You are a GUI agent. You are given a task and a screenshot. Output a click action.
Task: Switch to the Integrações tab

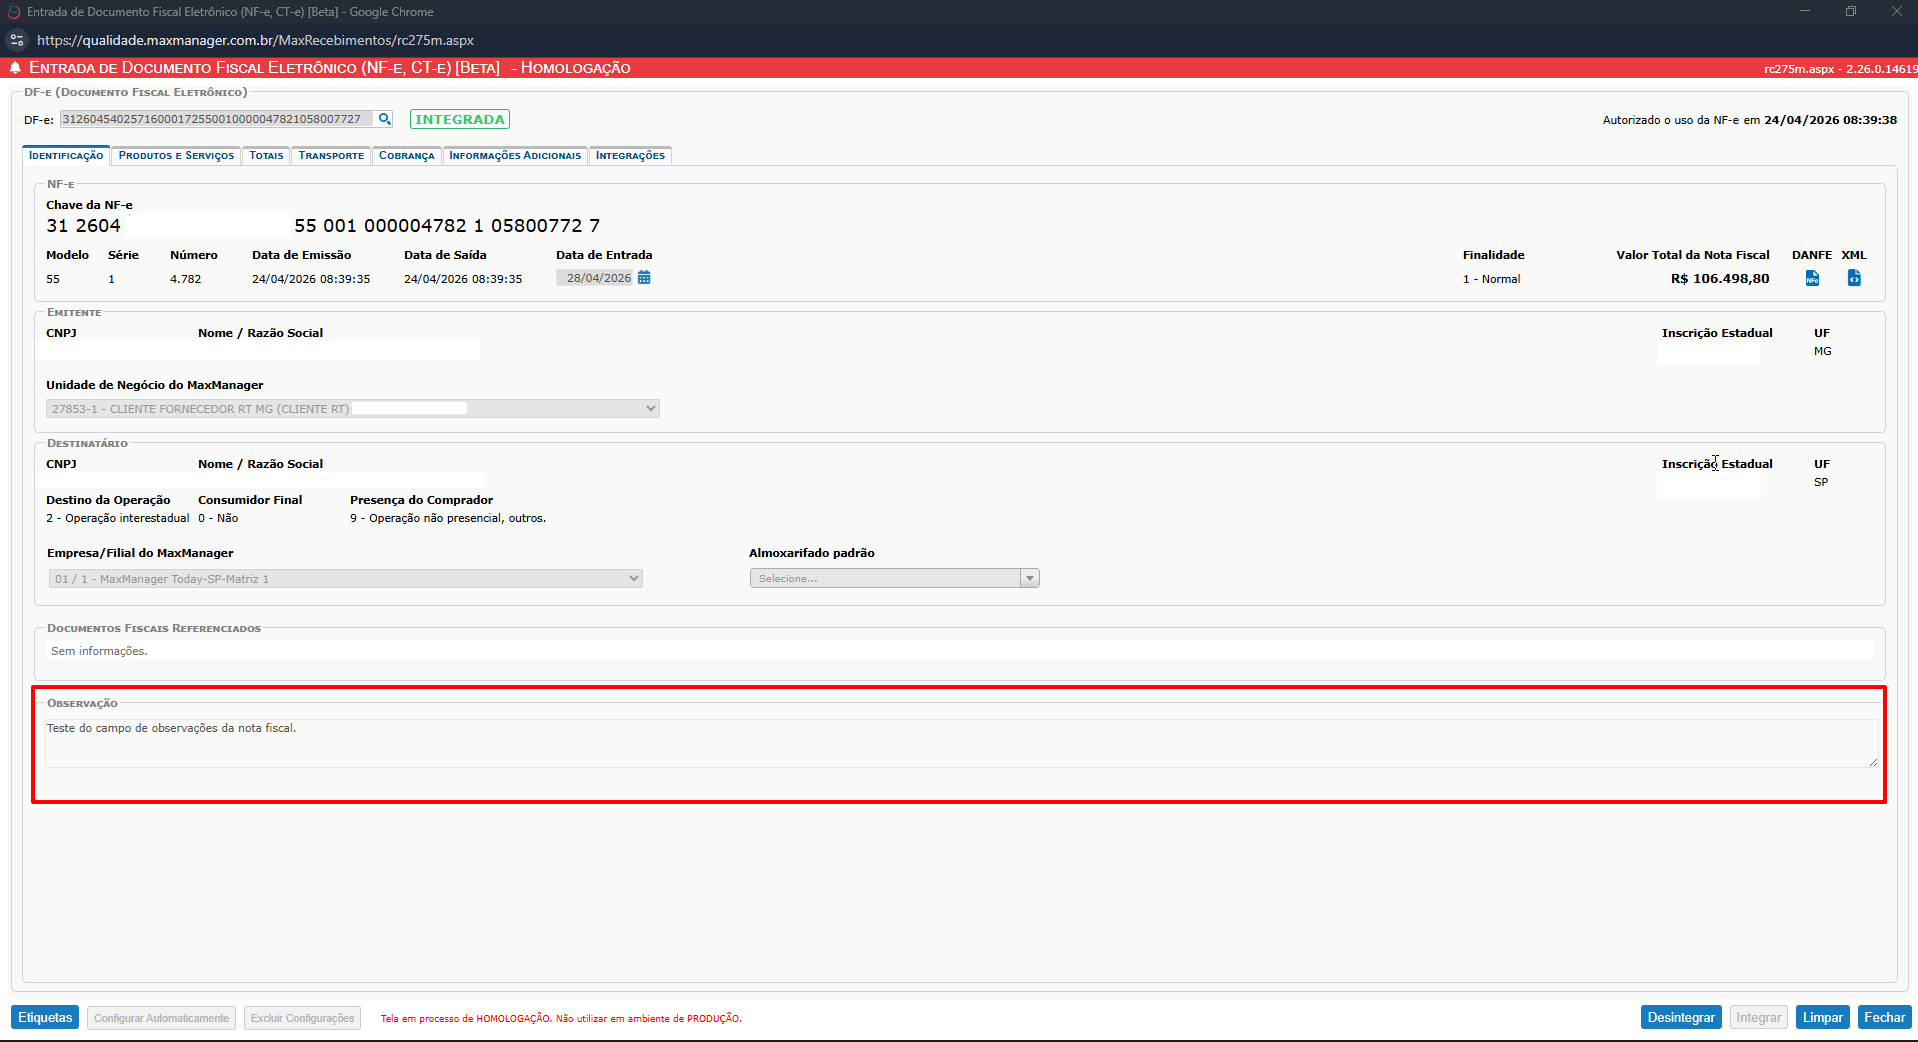pos(630,156)
